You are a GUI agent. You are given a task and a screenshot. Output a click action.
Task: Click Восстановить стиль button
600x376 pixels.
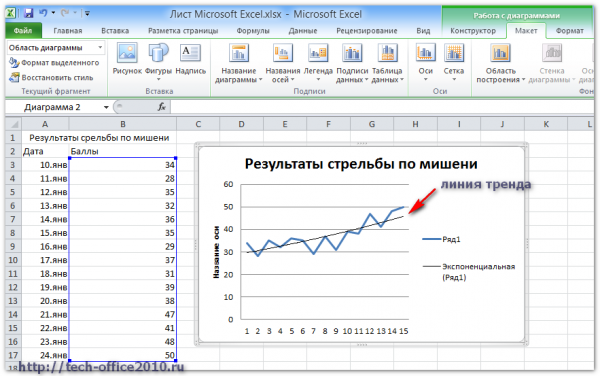click(x=51, y=77)
